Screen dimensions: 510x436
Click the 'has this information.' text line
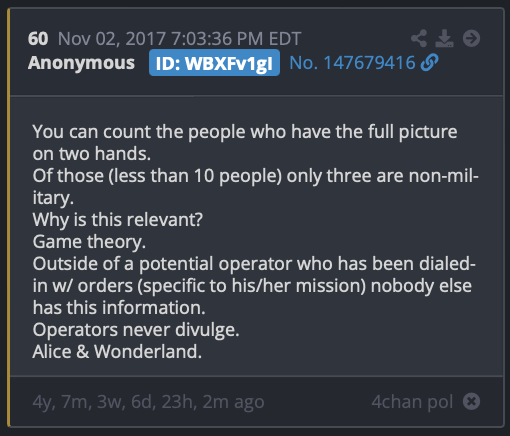pyautogui.click(x=119, y=308)
